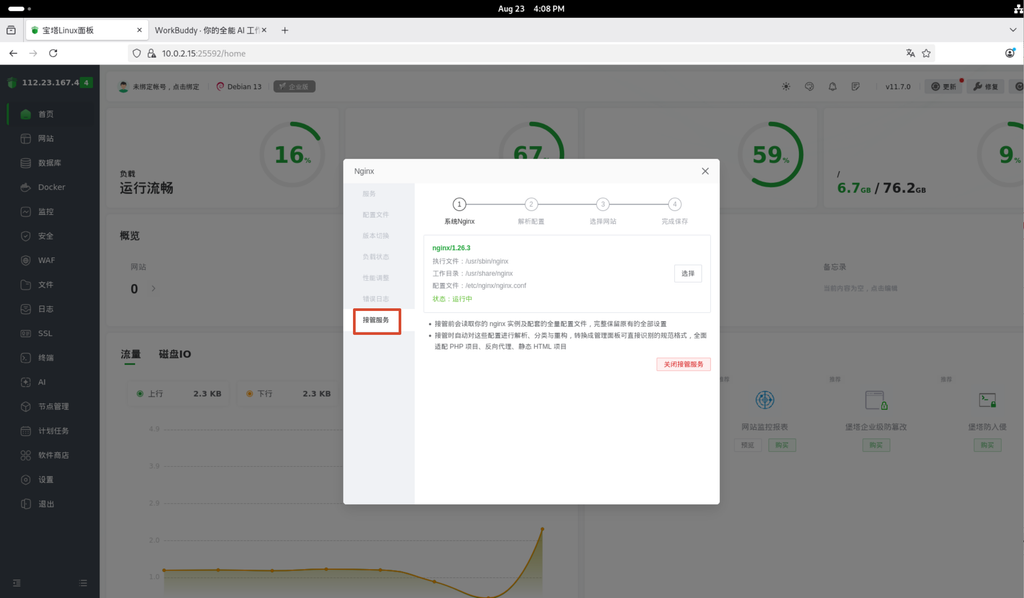The width and height of the screenshot is (1024, 598).
Task: Collapse the sidebar using bottom-left icon
Action: 17,582
